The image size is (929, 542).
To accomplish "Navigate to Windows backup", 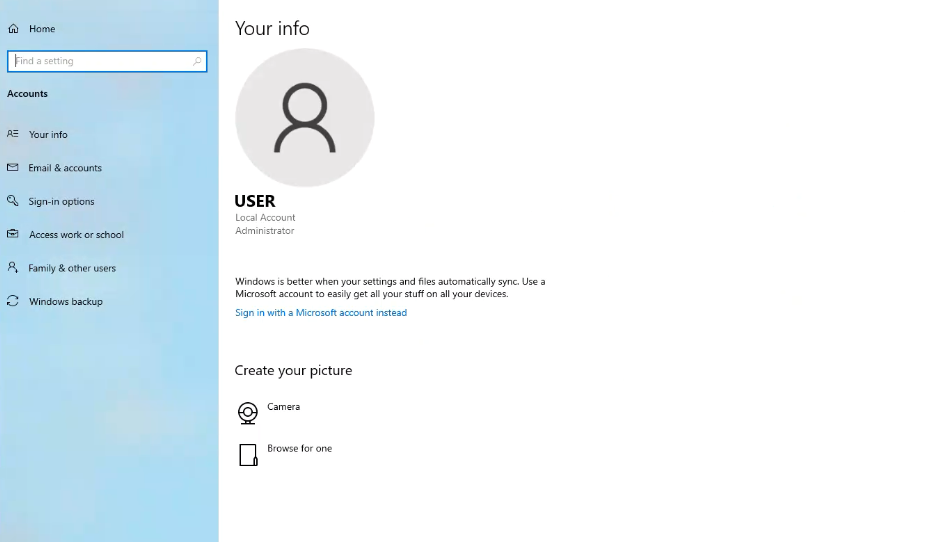I will 66,301.
